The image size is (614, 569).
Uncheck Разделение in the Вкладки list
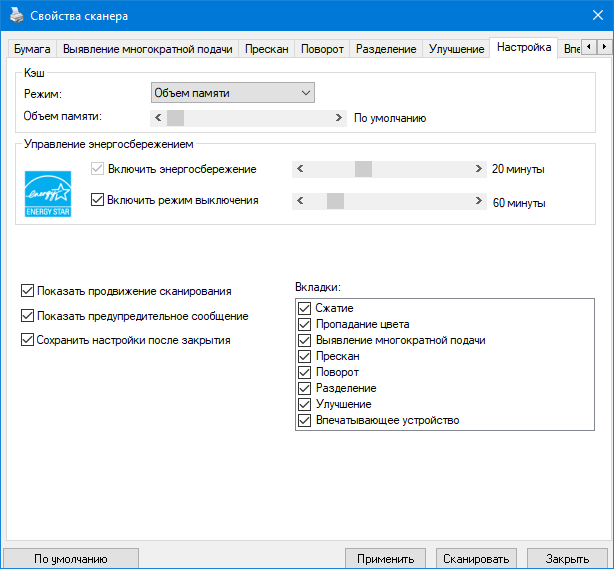[x=305, y=388]
